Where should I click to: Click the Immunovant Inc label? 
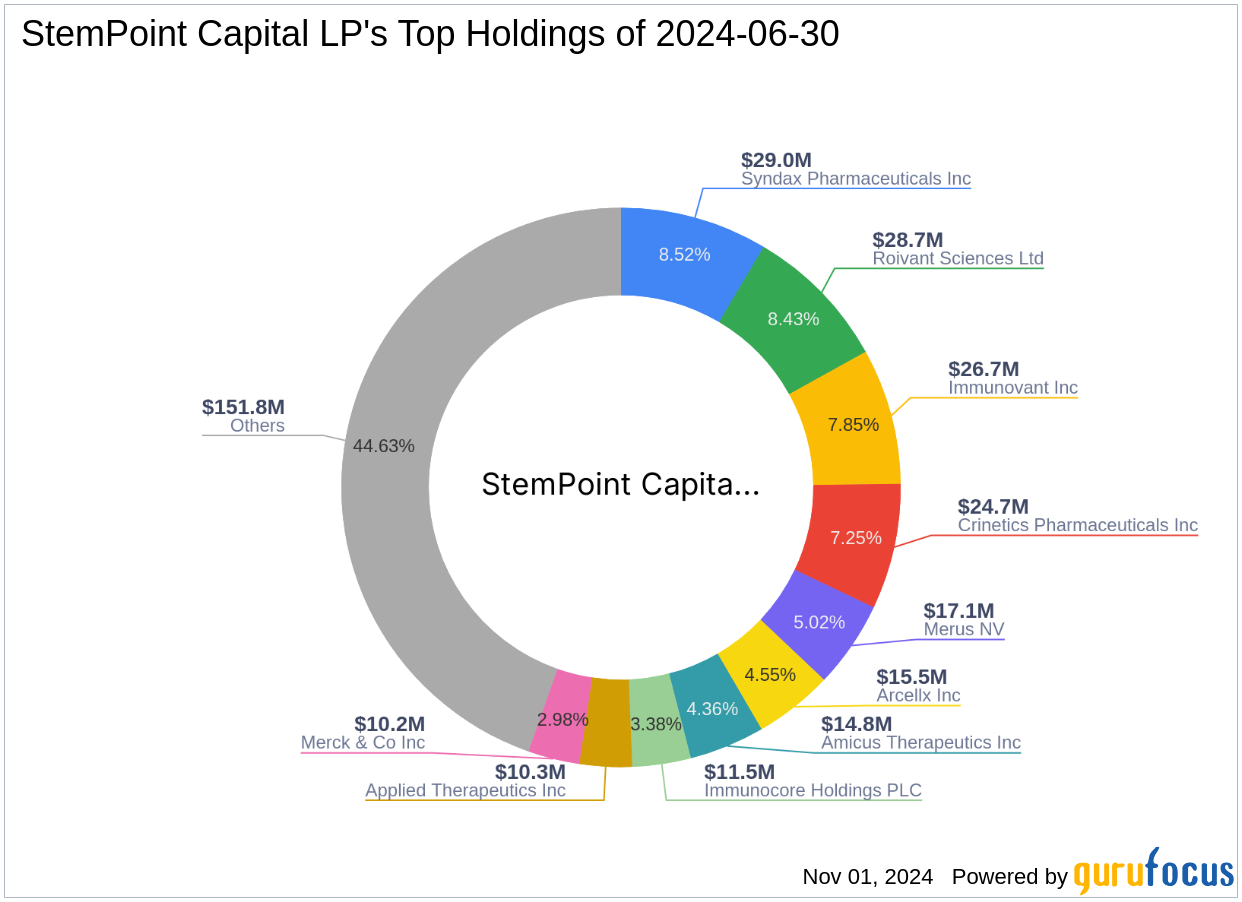click(1011, 387)
